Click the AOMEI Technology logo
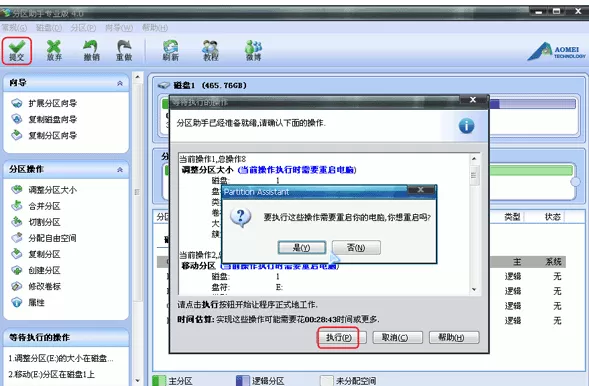The height and width of the screenshot is (386, 589). [x=556, y=52]
